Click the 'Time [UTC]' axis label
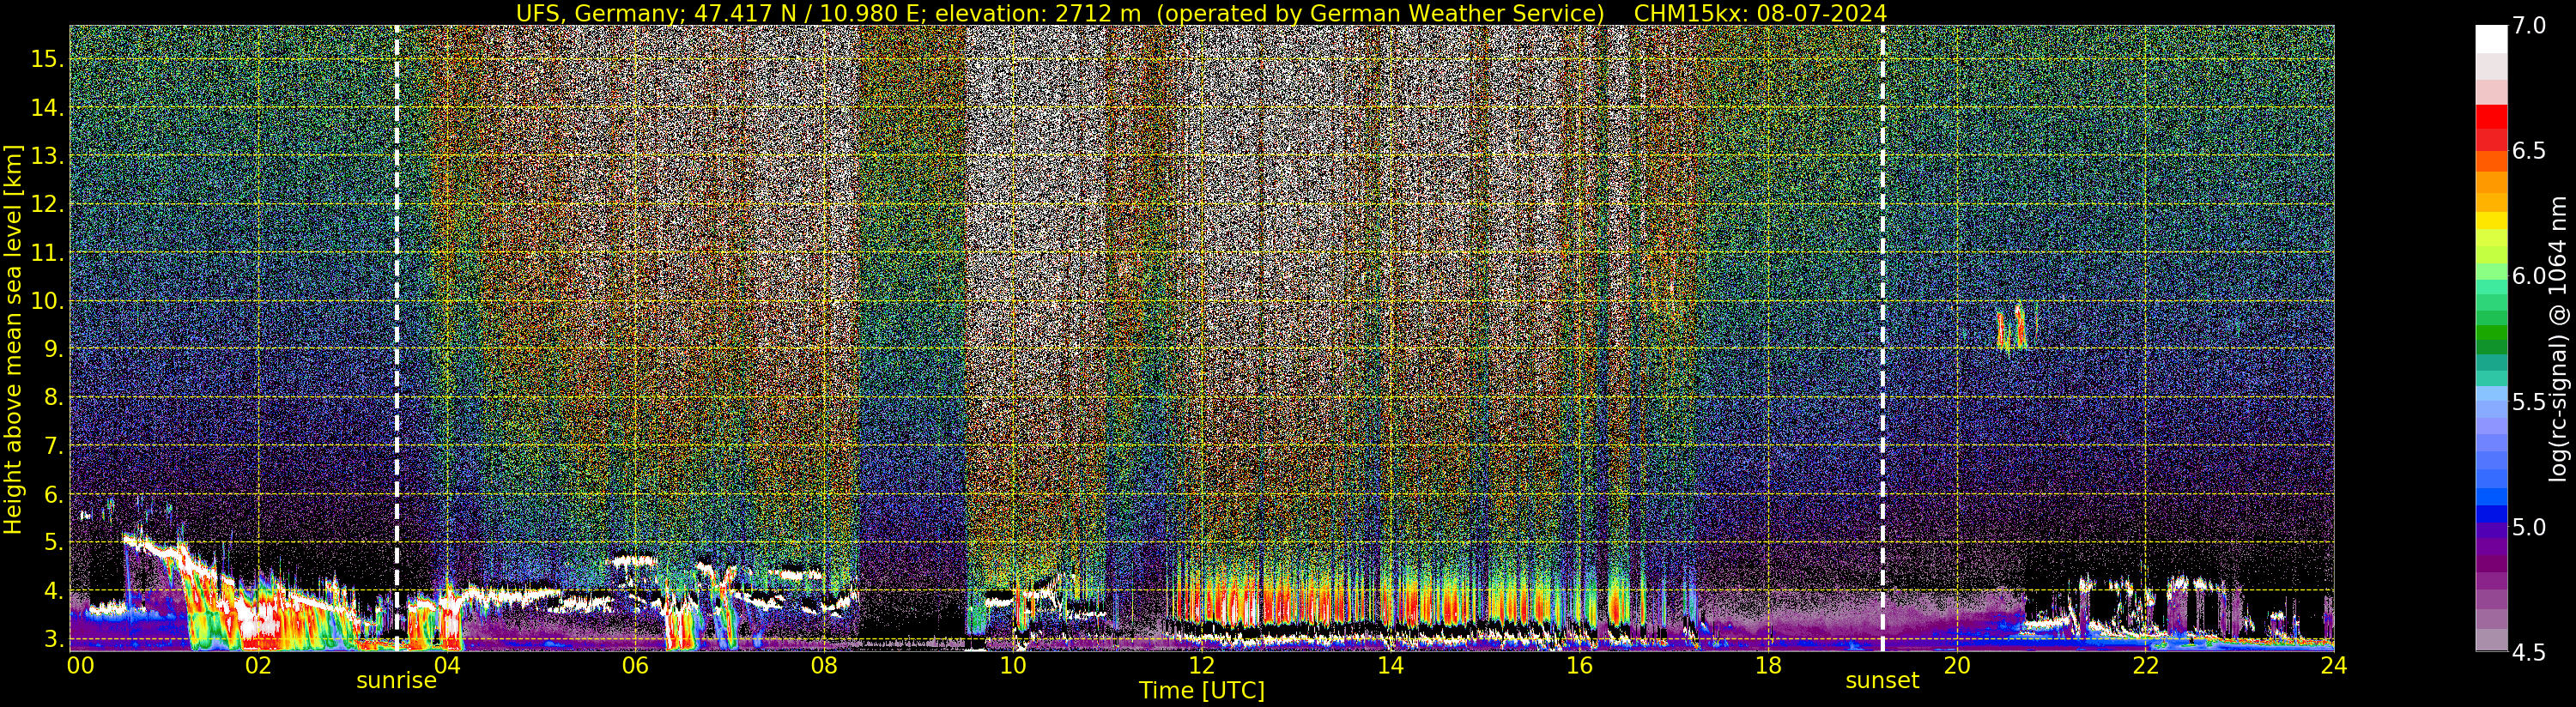 click(1202, 691)
